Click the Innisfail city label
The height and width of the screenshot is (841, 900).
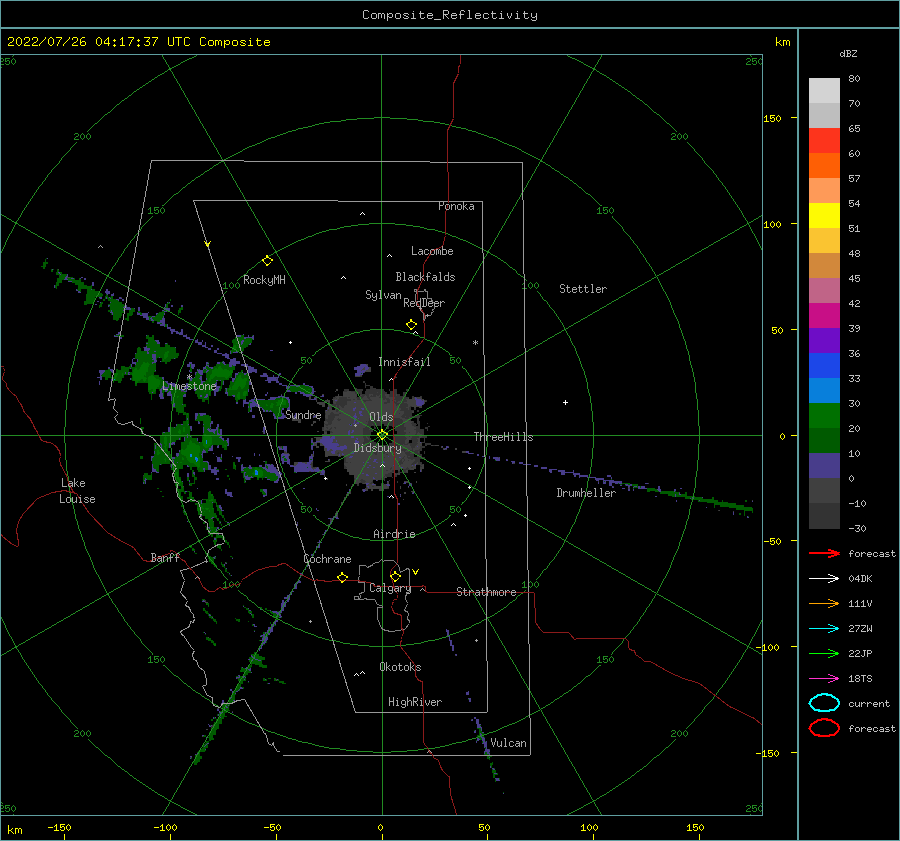tap(404, 362)
